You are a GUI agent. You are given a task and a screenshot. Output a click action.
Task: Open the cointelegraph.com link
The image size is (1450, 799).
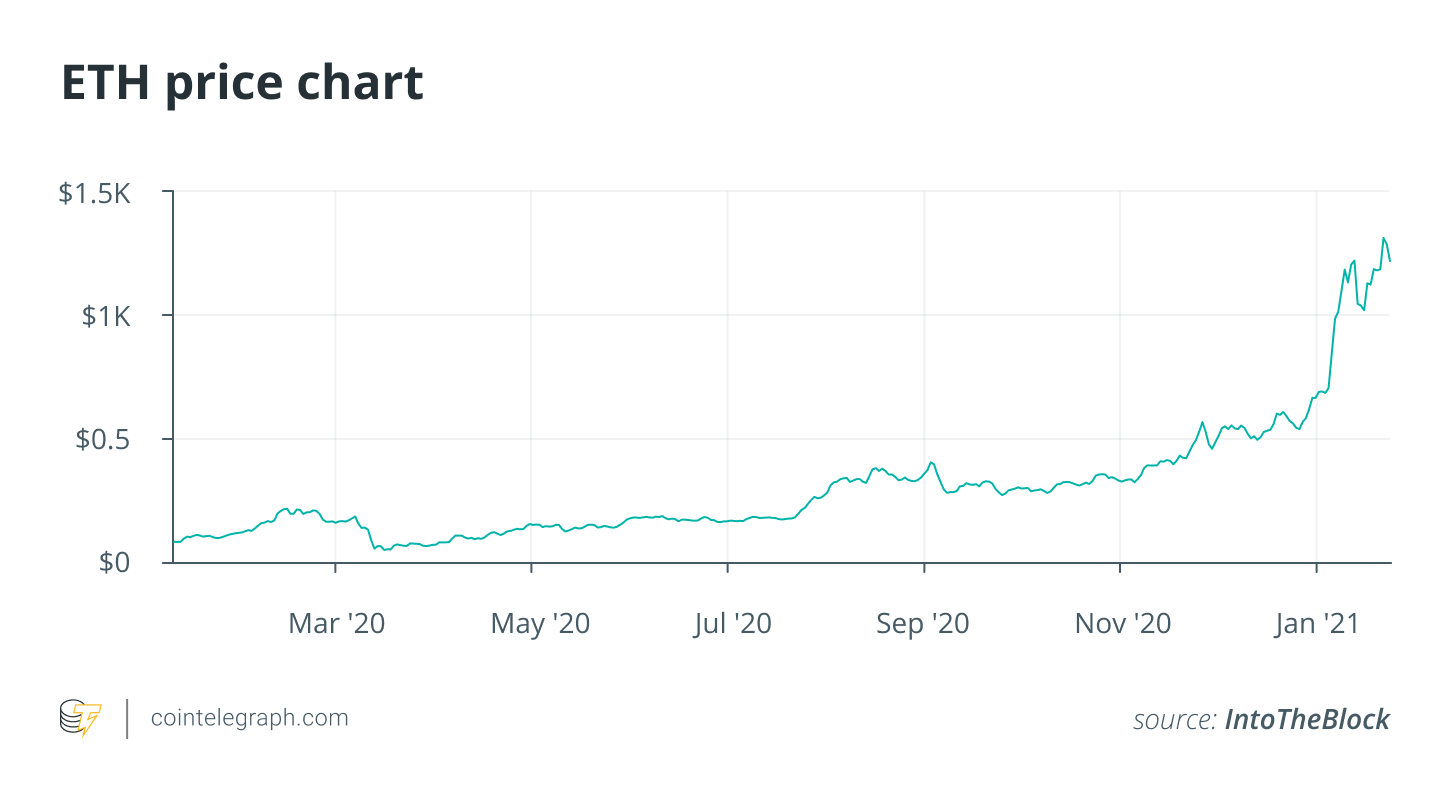[x=249, y=718]
